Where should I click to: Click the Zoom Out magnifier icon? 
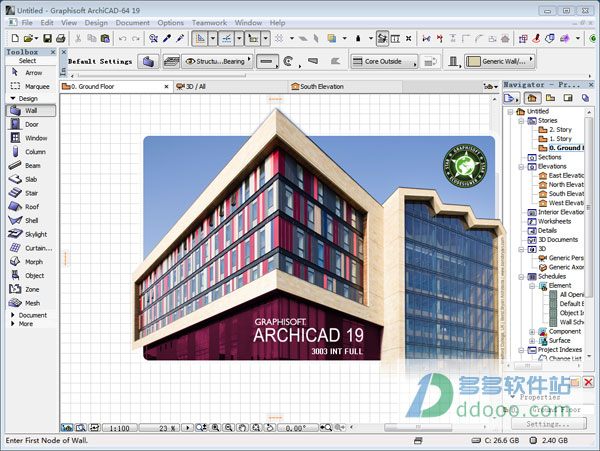coord(228,428)
